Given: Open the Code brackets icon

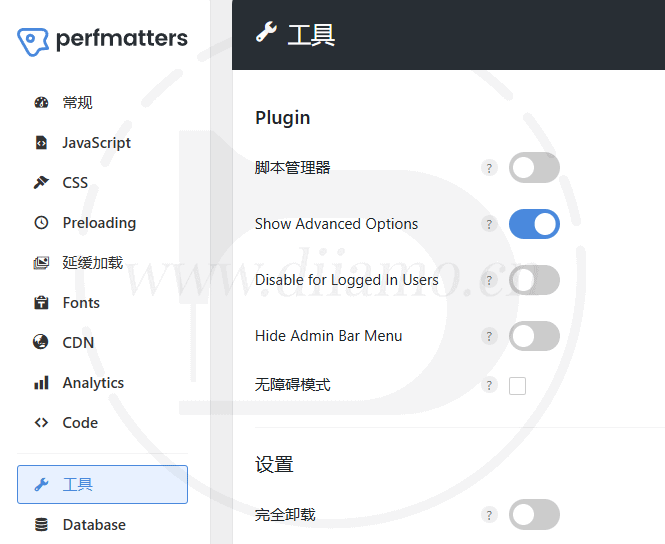Looking at the screenshot, I should point(41,423).
